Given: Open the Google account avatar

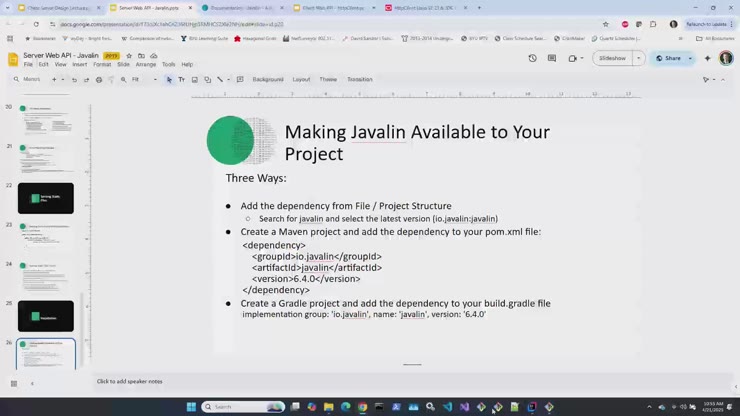Looking at the screenshot, I should [x=726, y=58].
